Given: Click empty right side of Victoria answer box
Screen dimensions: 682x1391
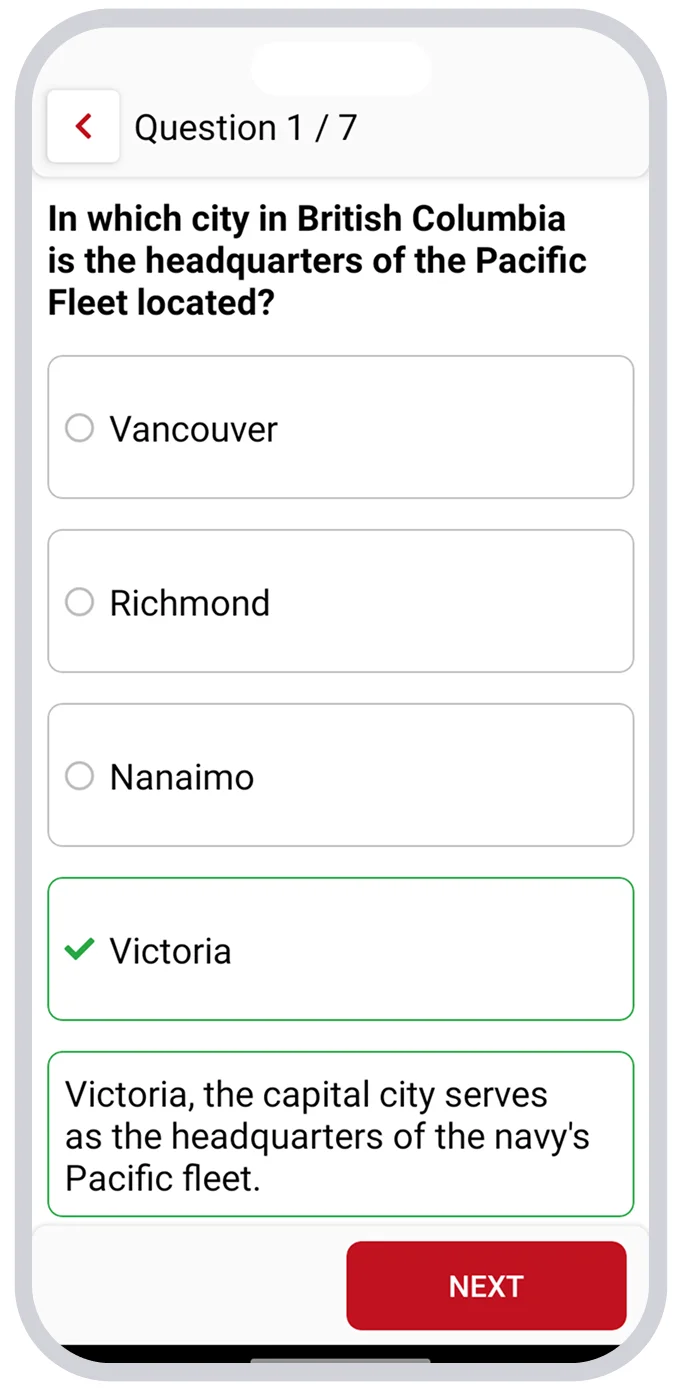Looking at the screenshot, I should click(500, 950).
